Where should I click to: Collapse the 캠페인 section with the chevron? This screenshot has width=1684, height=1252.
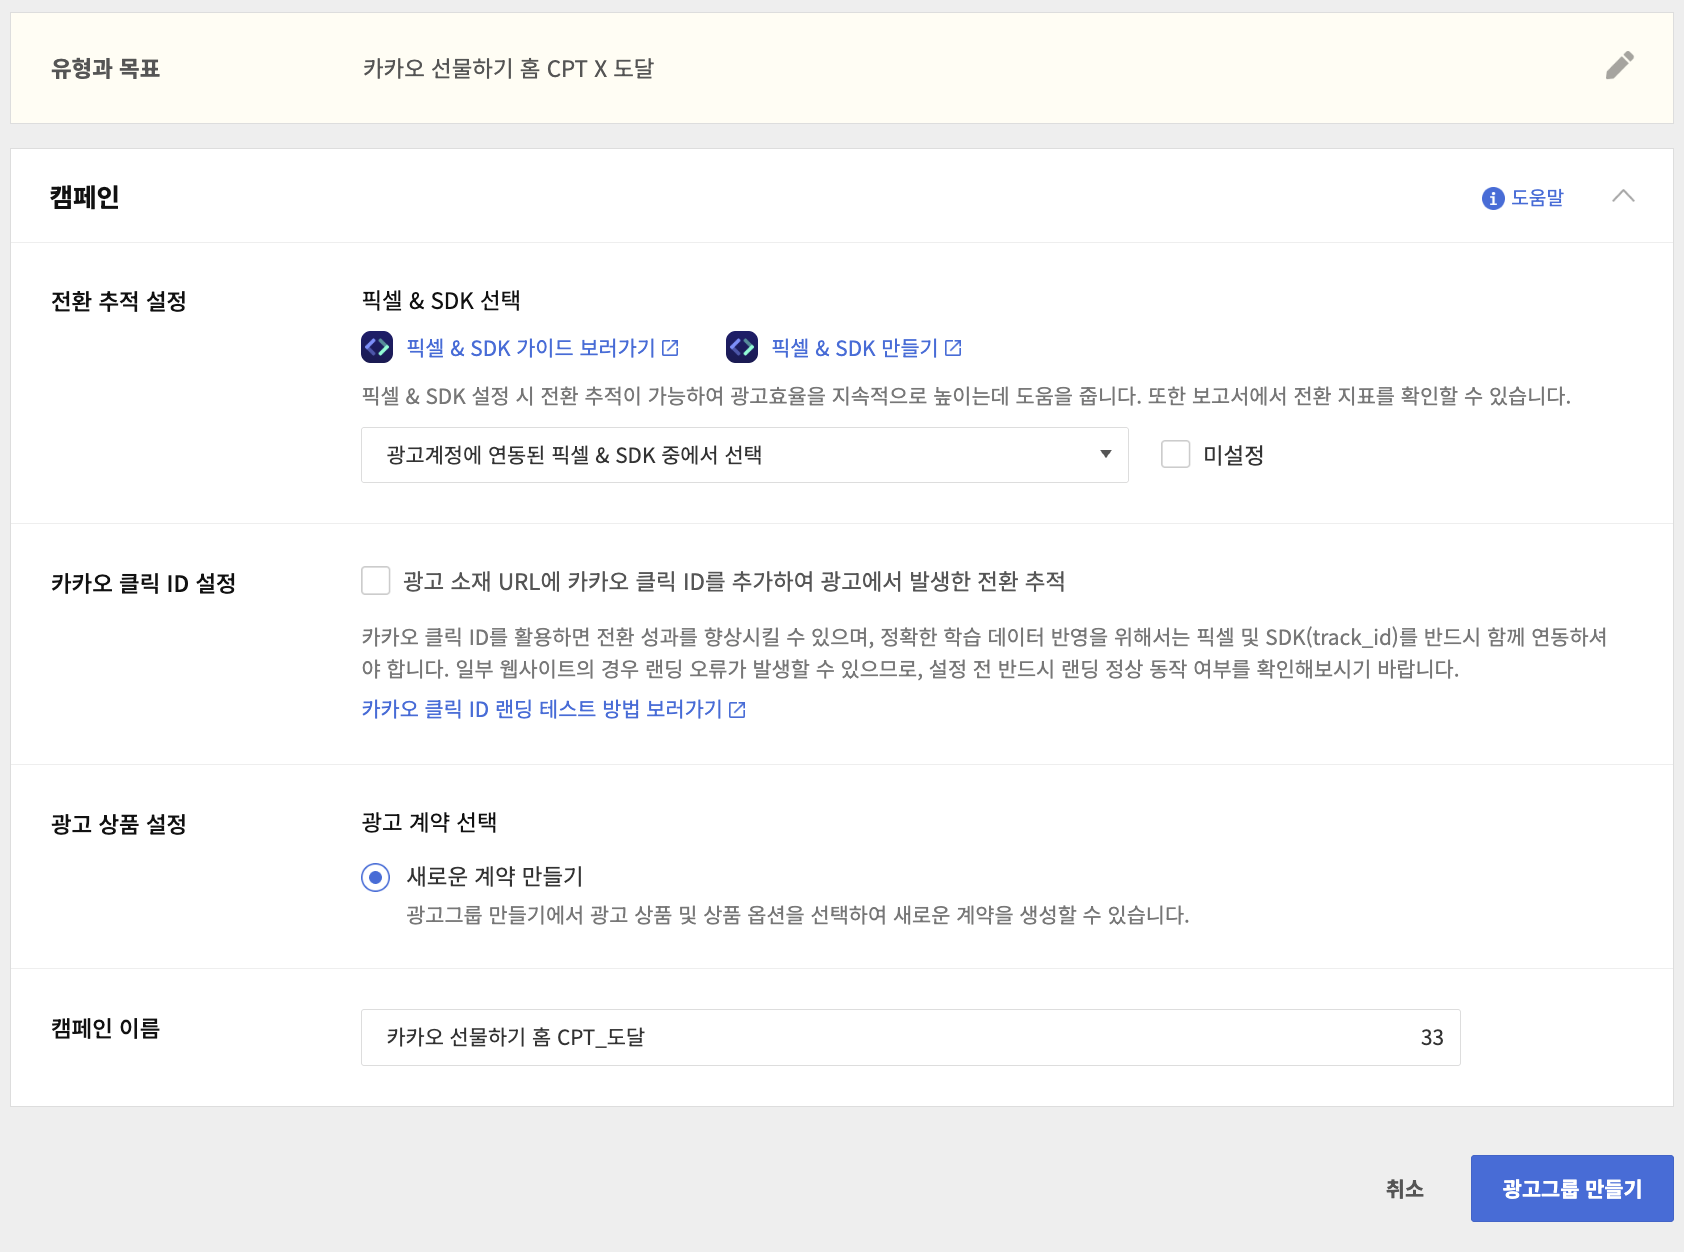click(1623, 196)
